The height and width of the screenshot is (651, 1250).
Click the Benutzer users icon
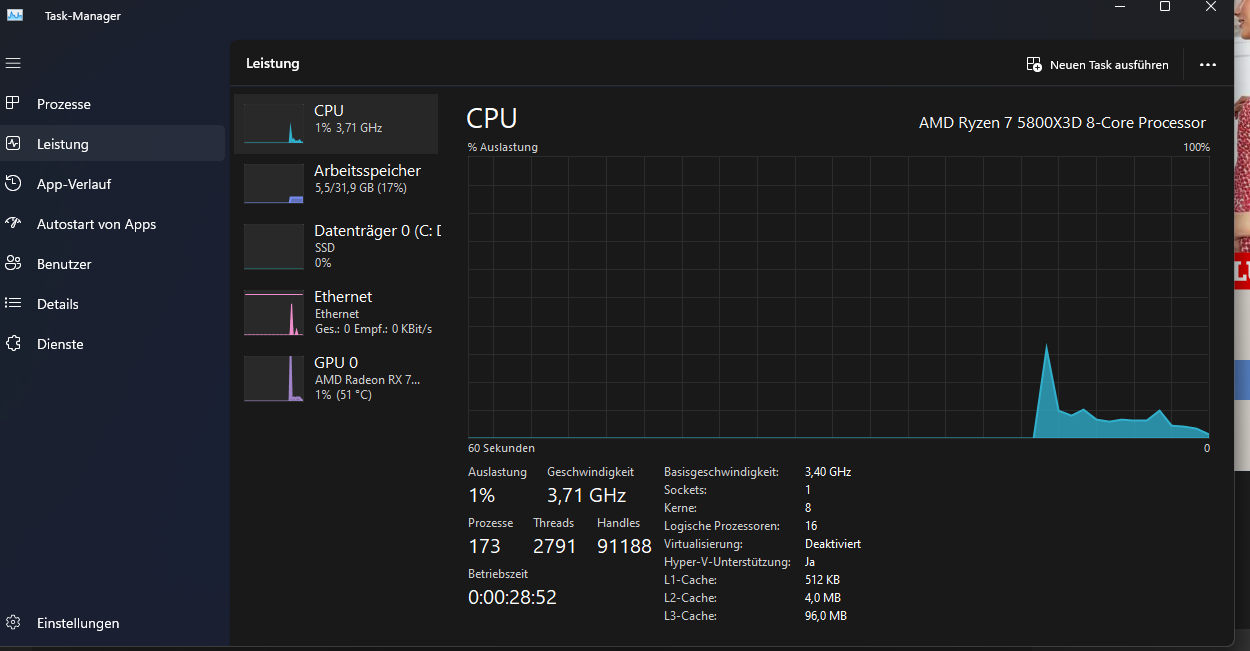pos(13,263)
